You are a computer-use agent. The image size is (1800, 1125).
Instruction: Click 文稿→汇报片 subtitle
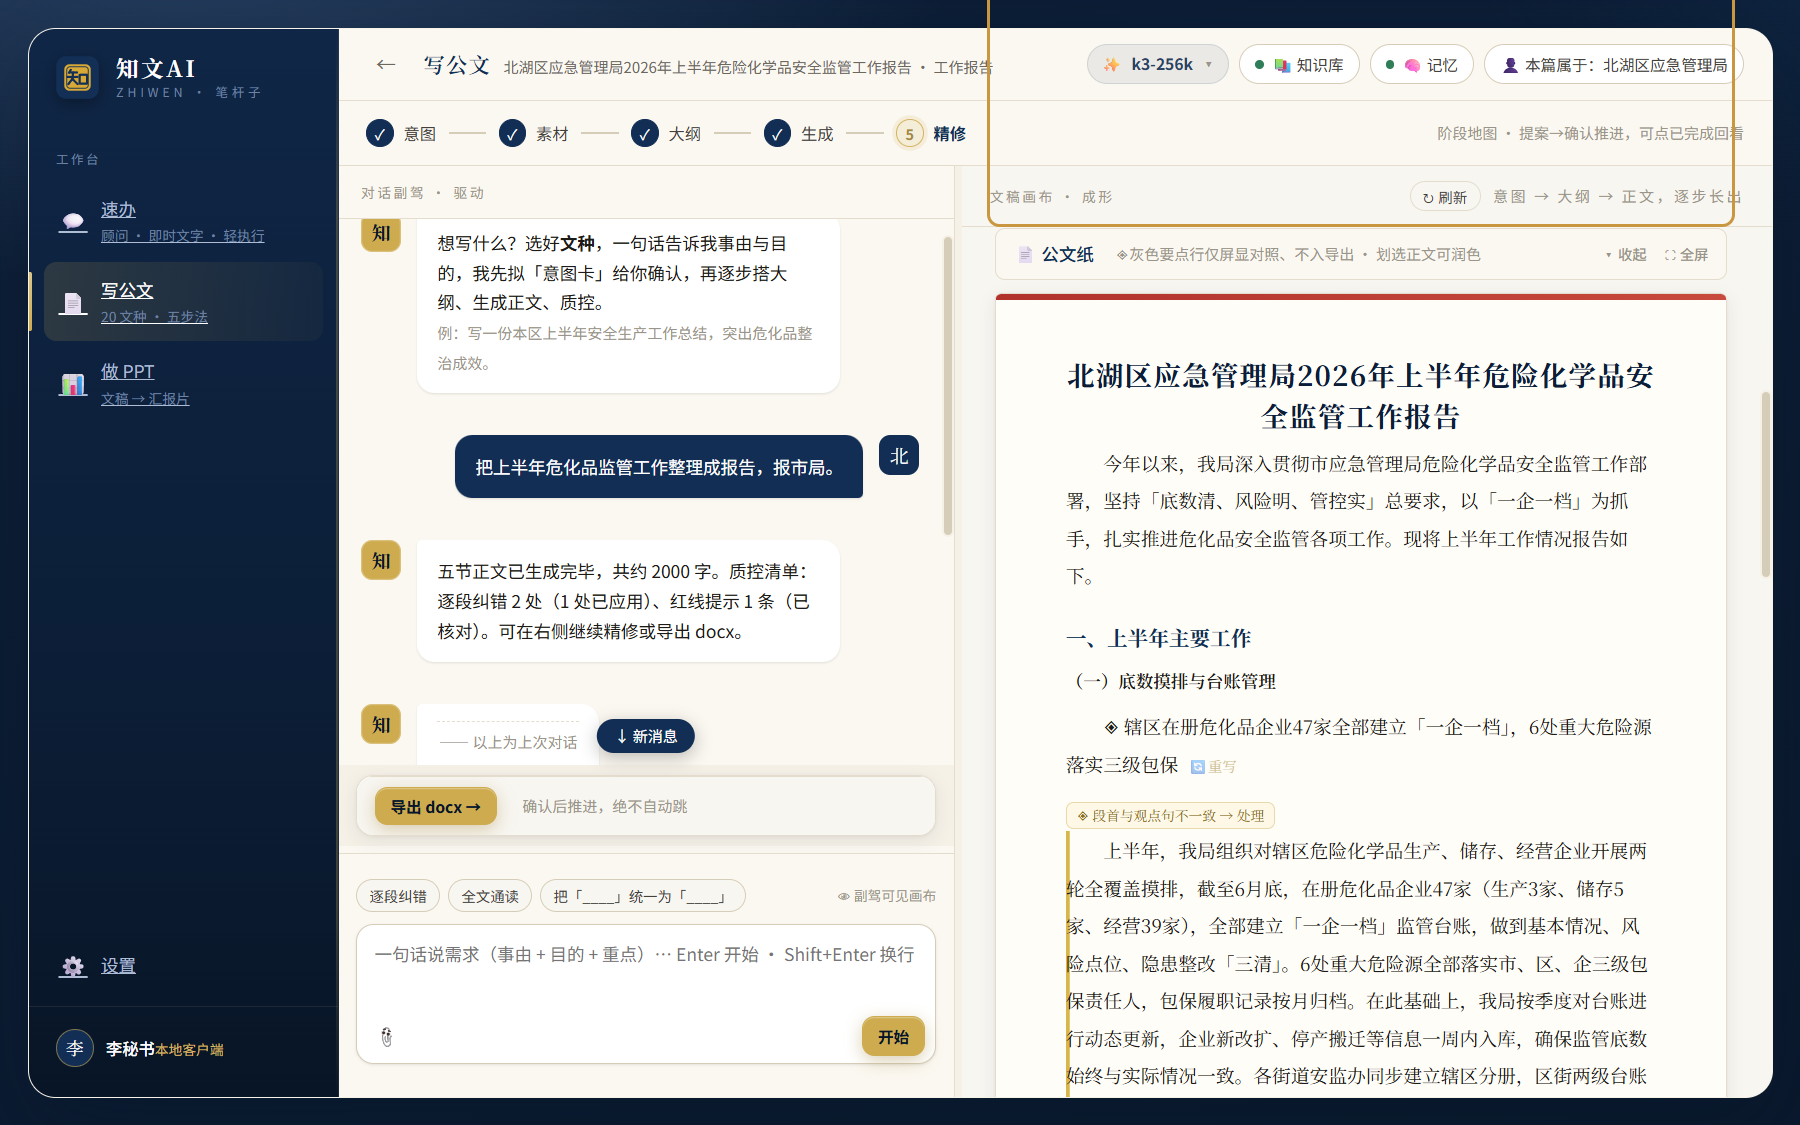coord(145,399)
